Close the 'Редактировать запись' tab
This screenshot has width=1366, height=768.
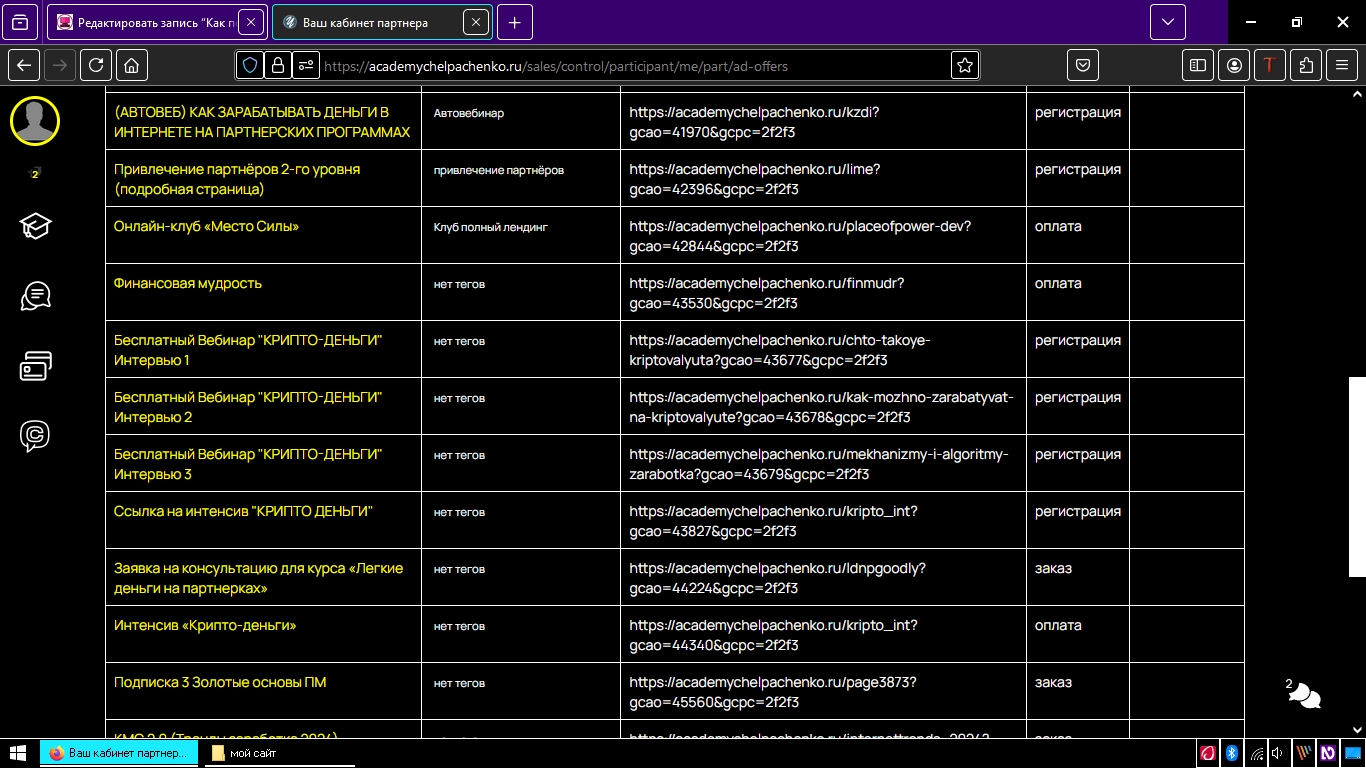coord(250,22)
